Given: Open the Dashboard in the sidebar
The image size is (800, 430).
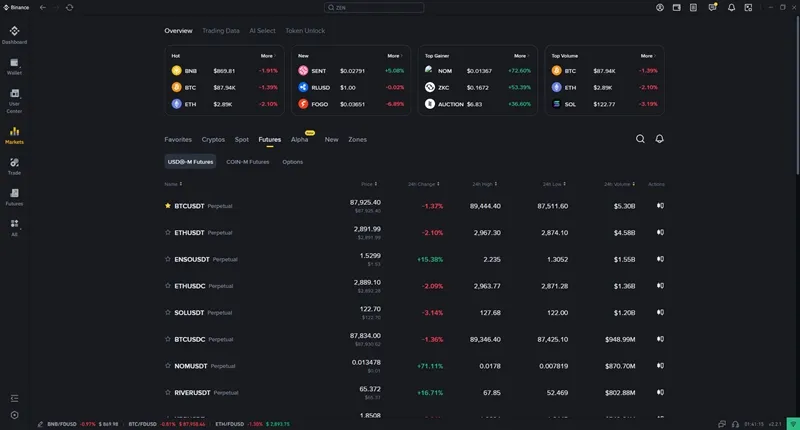Looking at the screenshot, I should [x=14, y=34].
